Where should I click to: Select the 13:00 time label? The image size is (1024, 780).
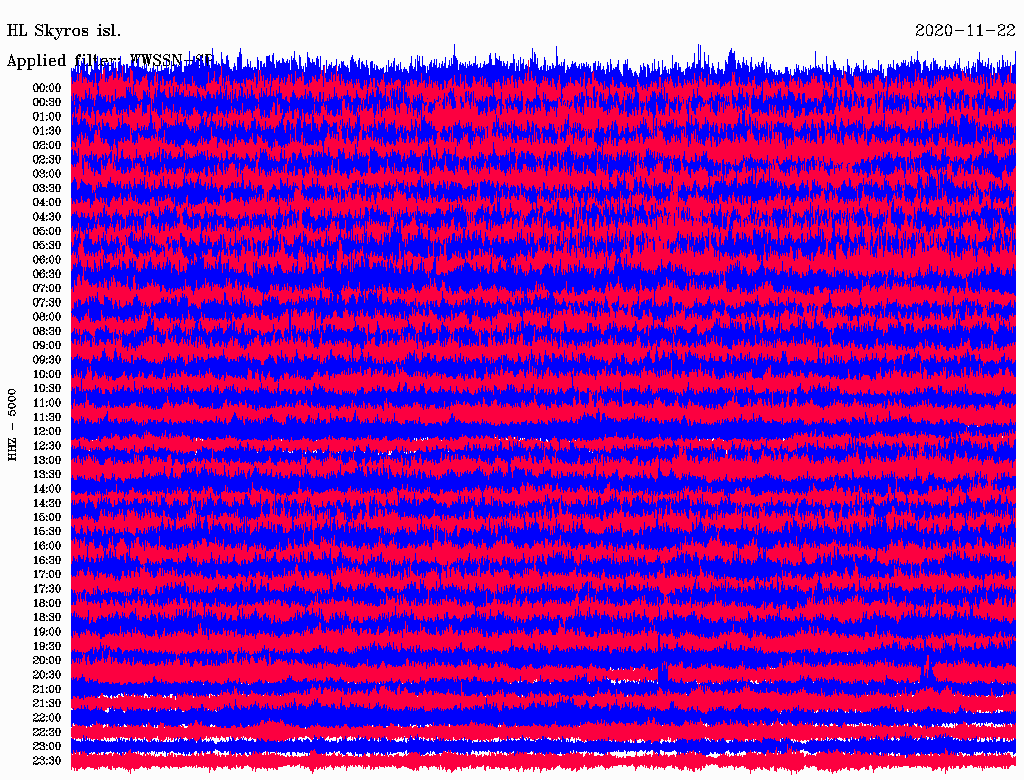[47, 461]
